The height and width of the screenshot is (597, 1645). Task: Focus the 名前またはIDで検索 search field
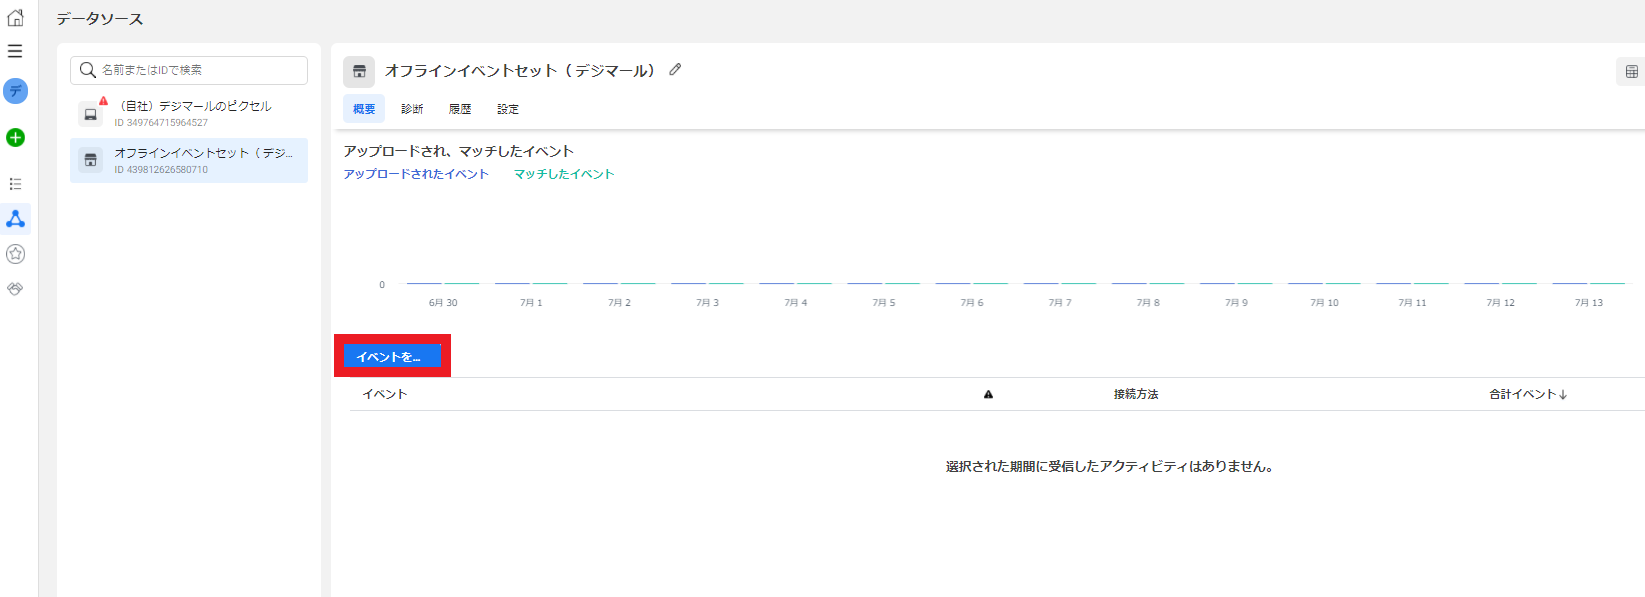coord(189,70)
